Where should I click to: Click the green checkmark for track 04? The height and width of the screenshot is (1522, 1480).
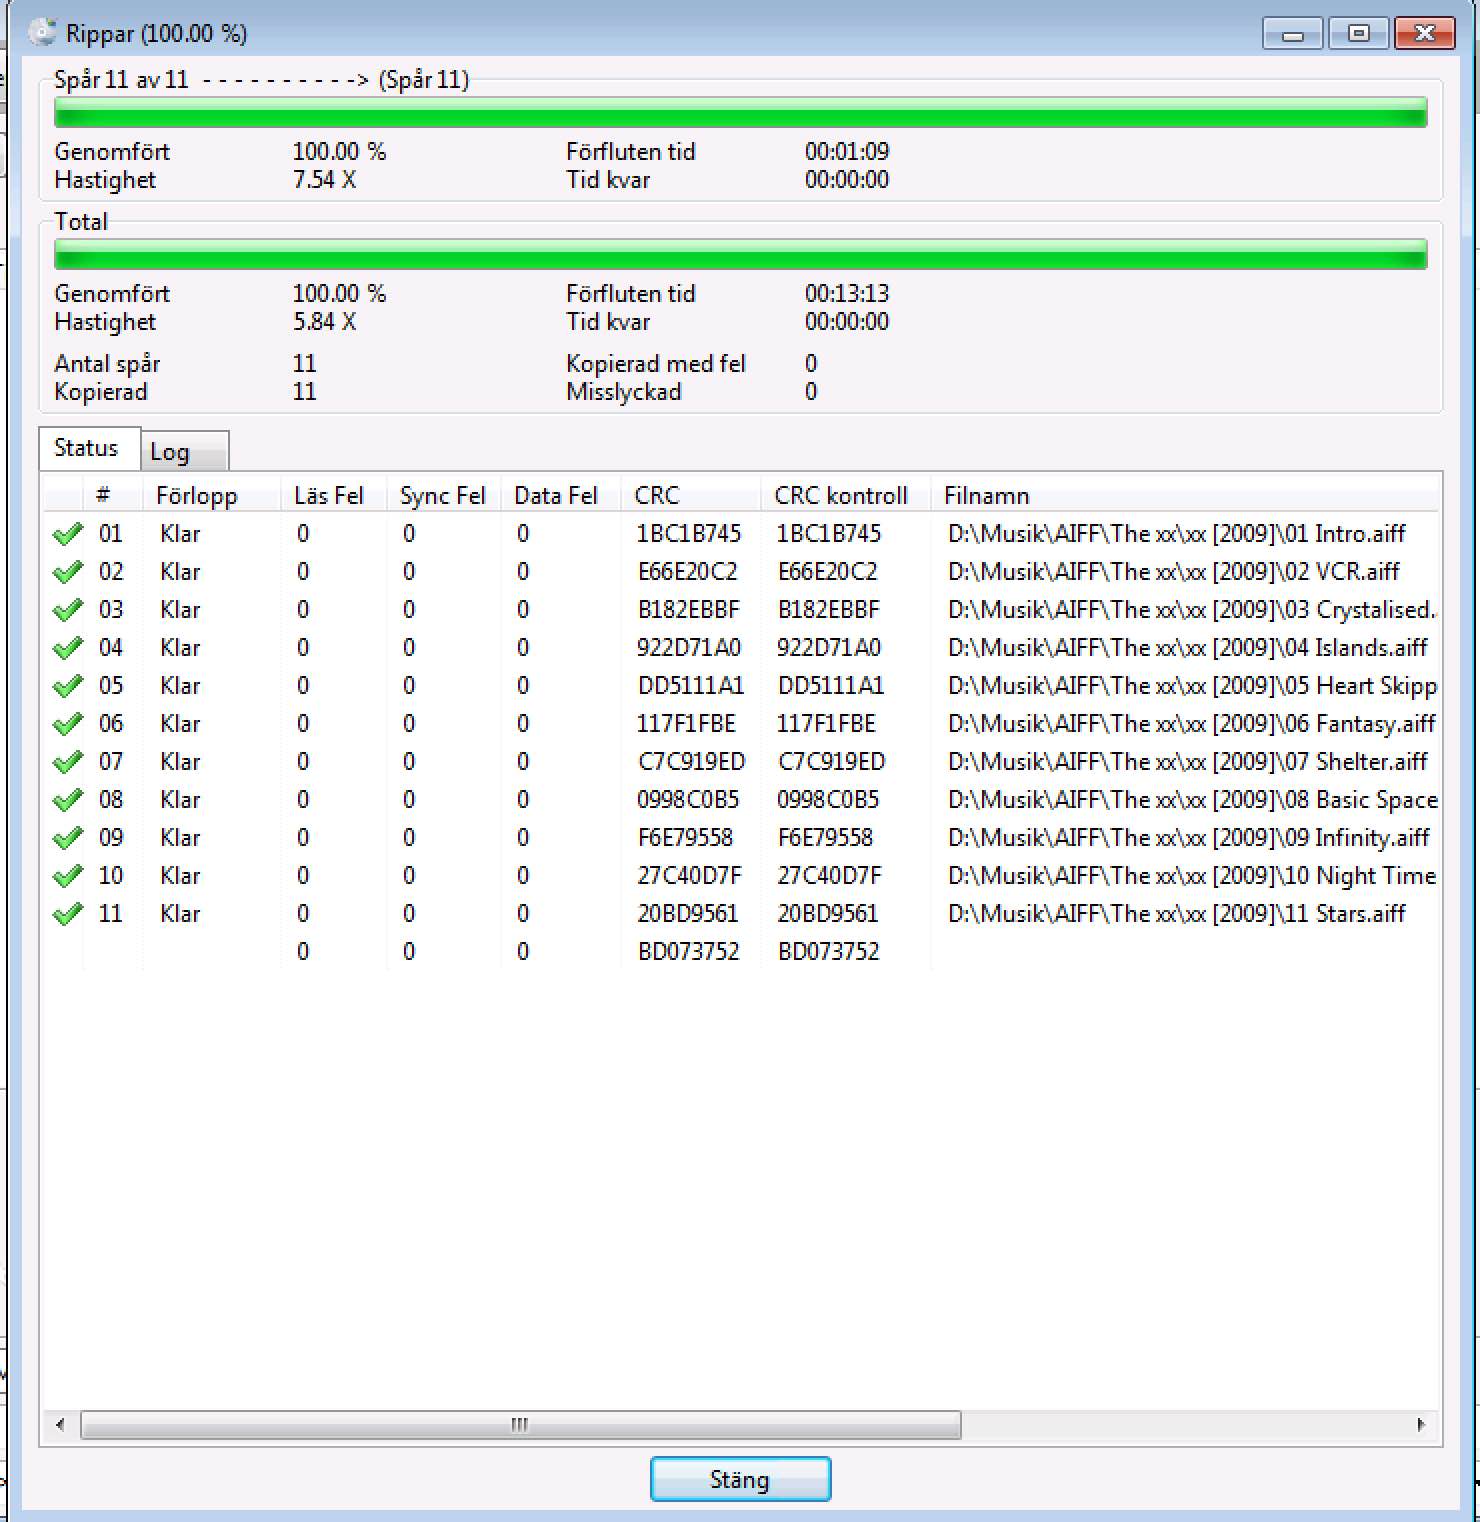pyautogui.click(x=67, y=648)
